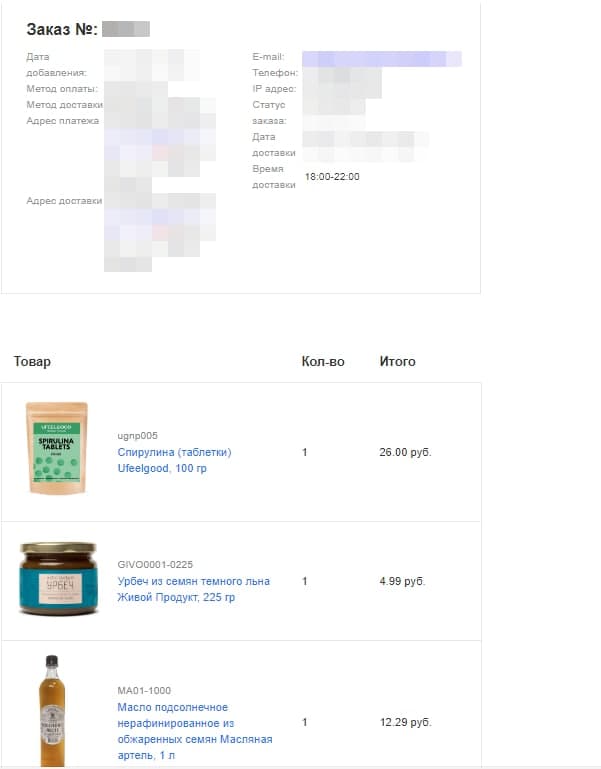Open the Урбеч из семян темного льна link
The width and height of the screenshot is (601, 769).
[193, 589]
